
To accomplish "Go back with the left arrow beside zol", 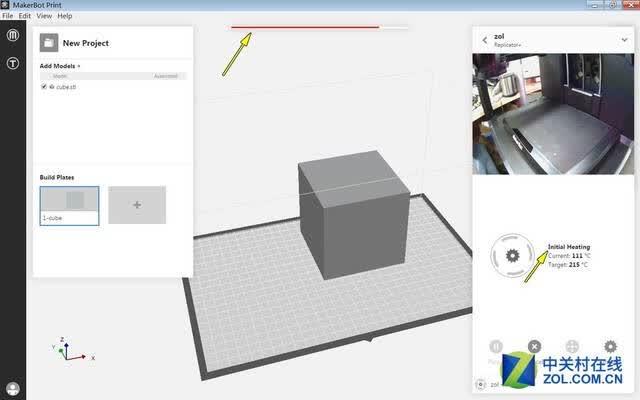I will [484, 40].
